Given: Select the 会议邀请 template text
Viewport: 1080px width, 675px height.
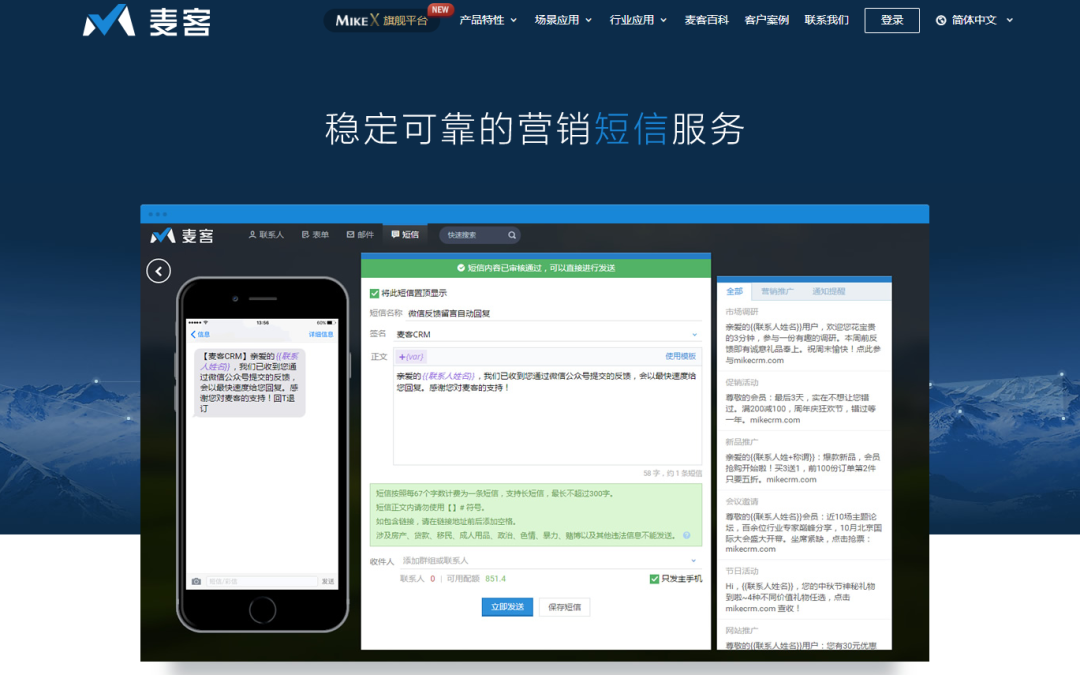Looking at the screenshot, I should 803,532.
